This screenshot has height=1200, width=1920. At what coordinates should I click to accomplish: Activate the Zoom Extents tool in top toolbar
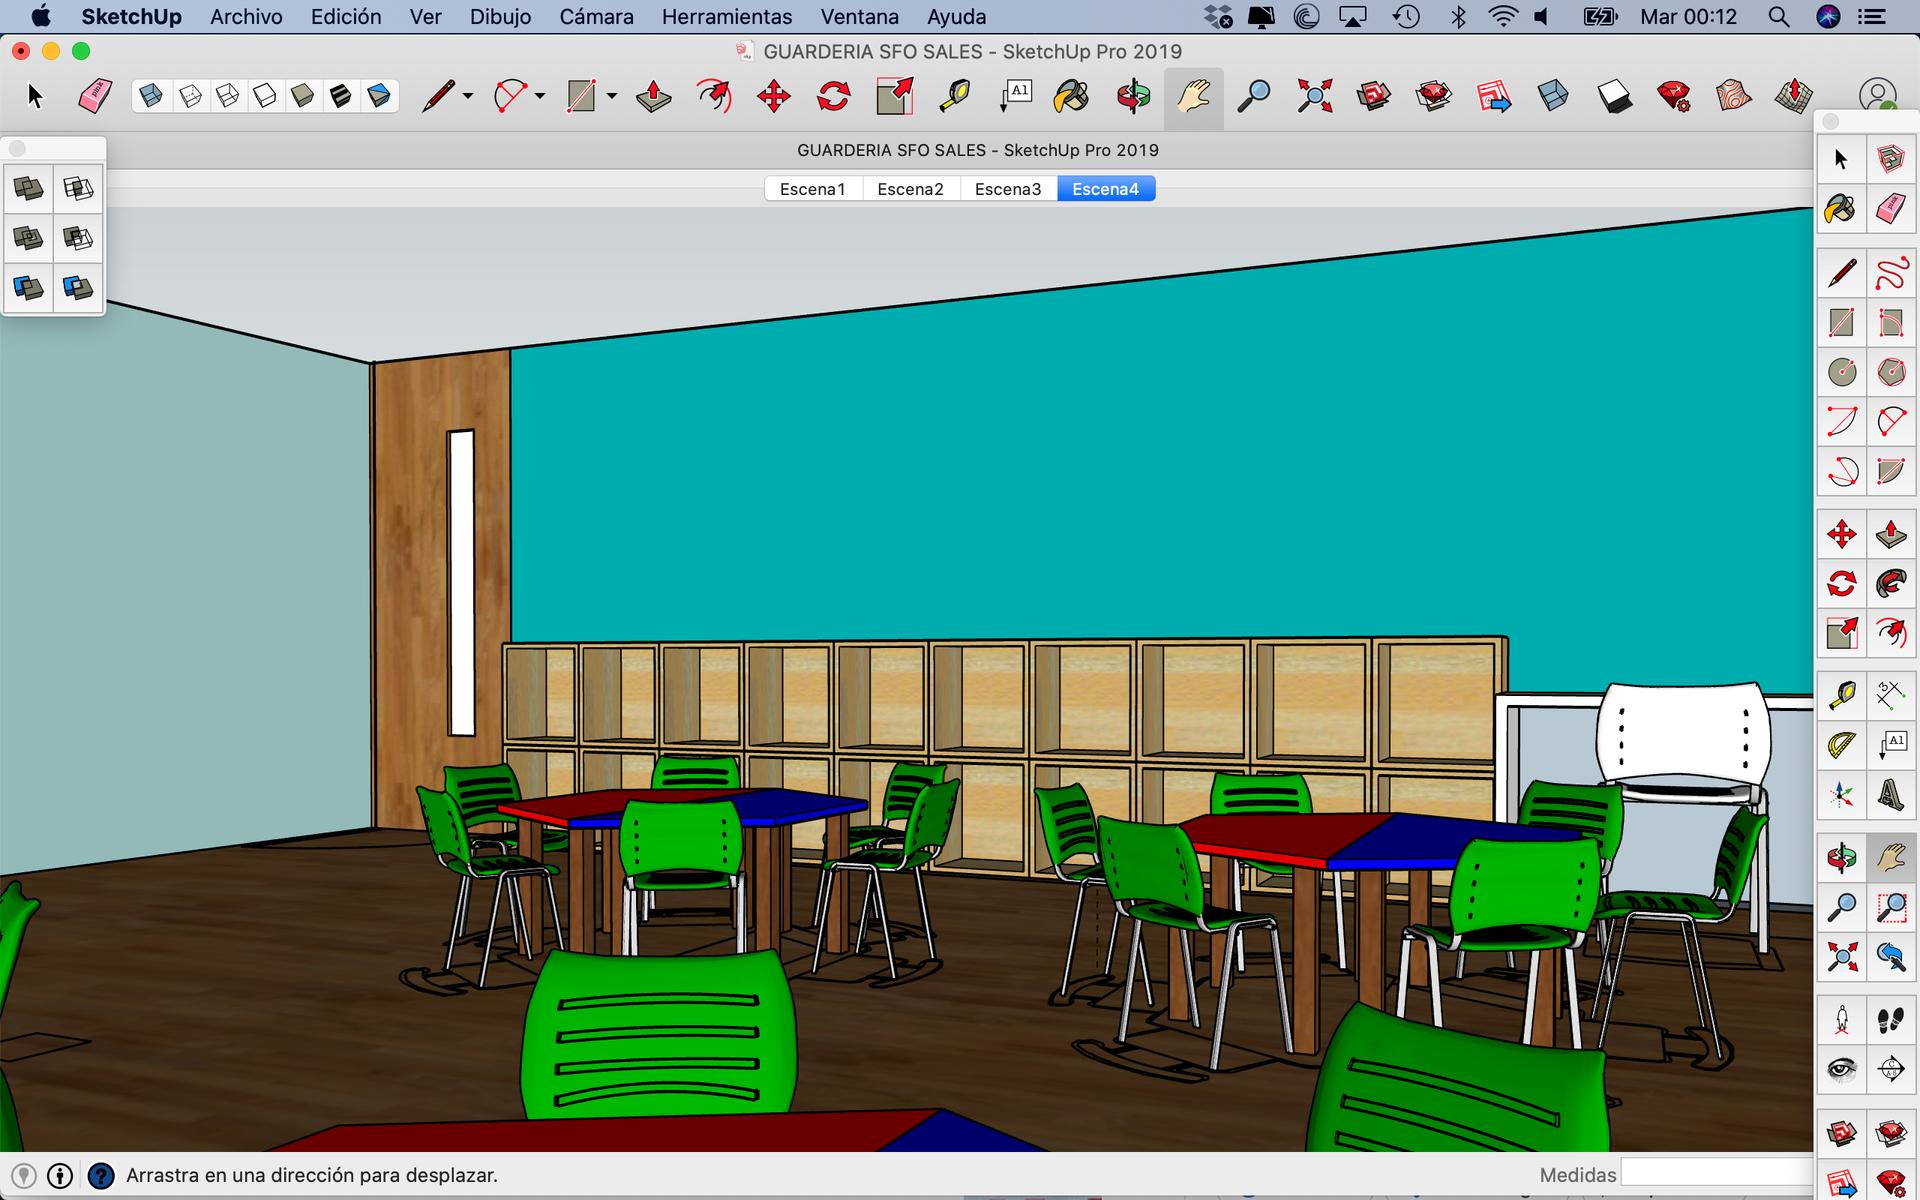[x=1314, y=97]
